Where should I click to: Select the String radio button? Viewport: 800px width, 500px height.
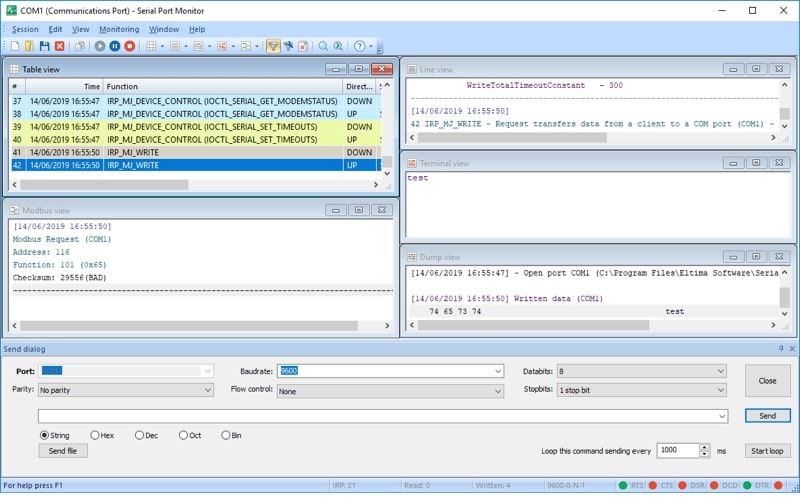44,435
